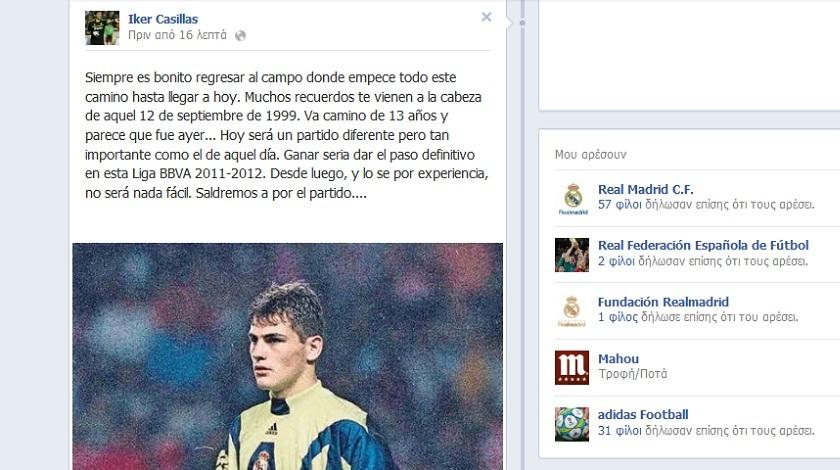This screenshot has width=840, height=470.
Task: Open the Real Madrid C.F. page link
Action: point(646,189)
